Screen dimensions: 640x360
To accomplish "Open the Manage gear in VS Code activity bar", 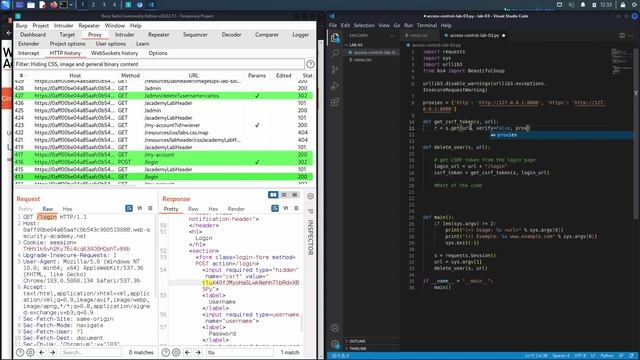I will coord(335,344).
